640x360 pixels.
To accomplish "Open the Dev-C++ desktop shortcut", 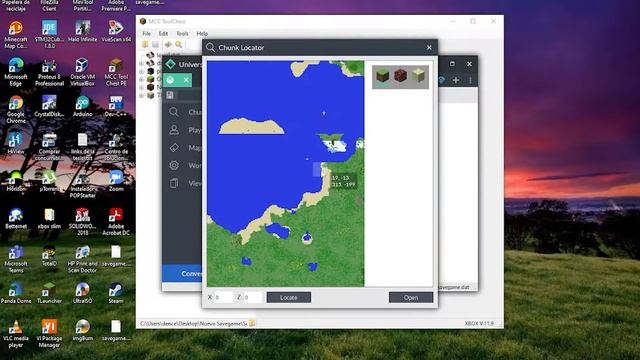I will (x=116, y=107).
